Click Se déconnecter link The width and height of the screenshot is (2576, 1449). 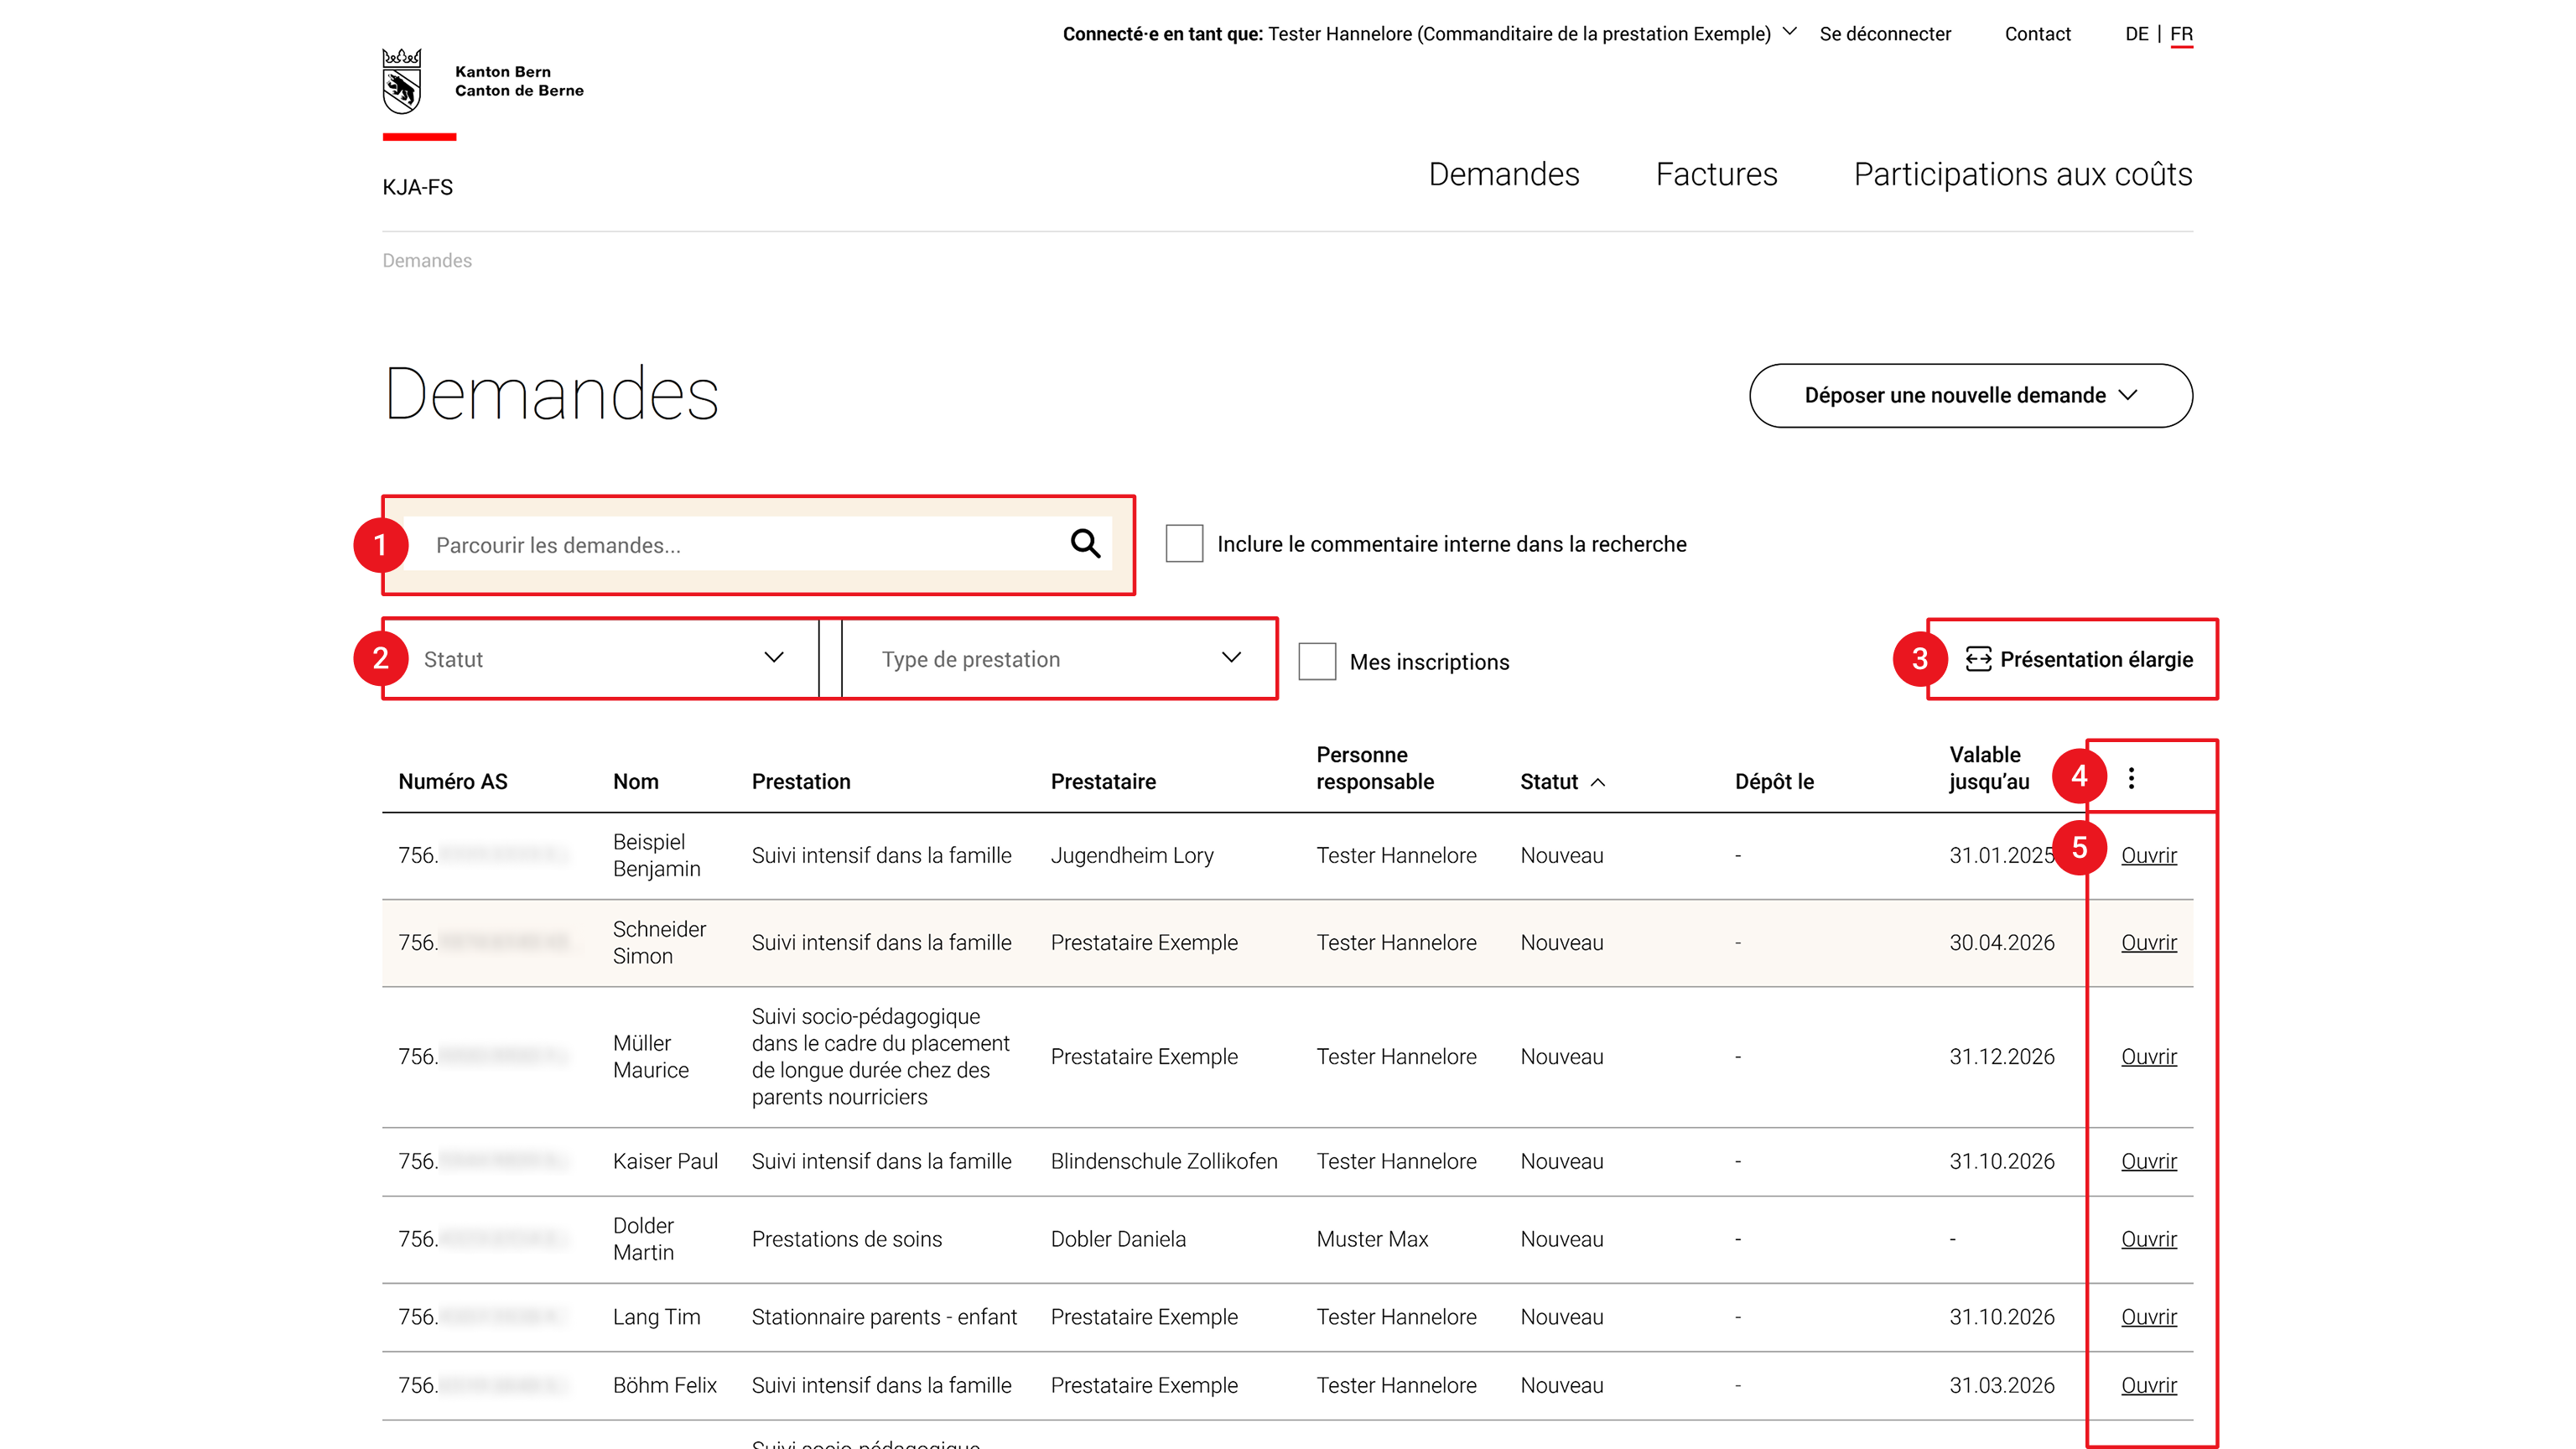coord(1885,34)
